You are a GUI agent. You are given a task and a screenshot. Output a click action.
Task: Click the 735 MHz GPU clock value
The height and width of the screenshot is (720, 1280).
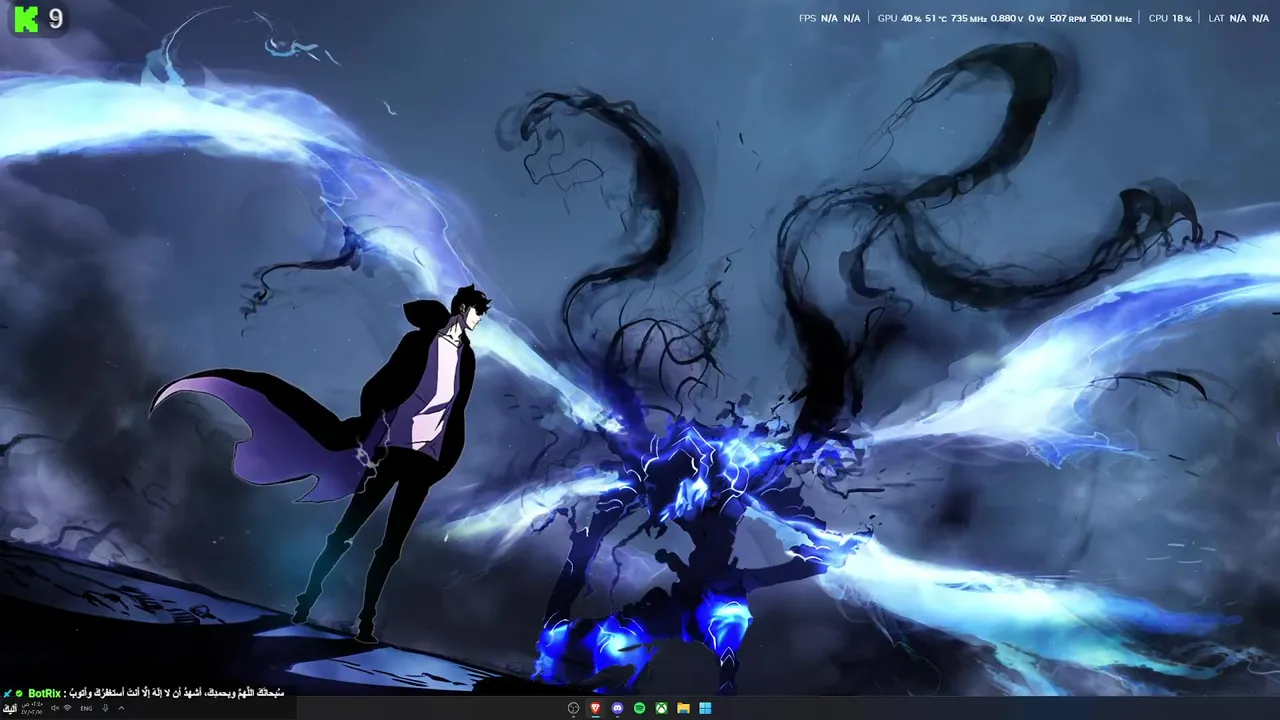[x=969, y=18]
